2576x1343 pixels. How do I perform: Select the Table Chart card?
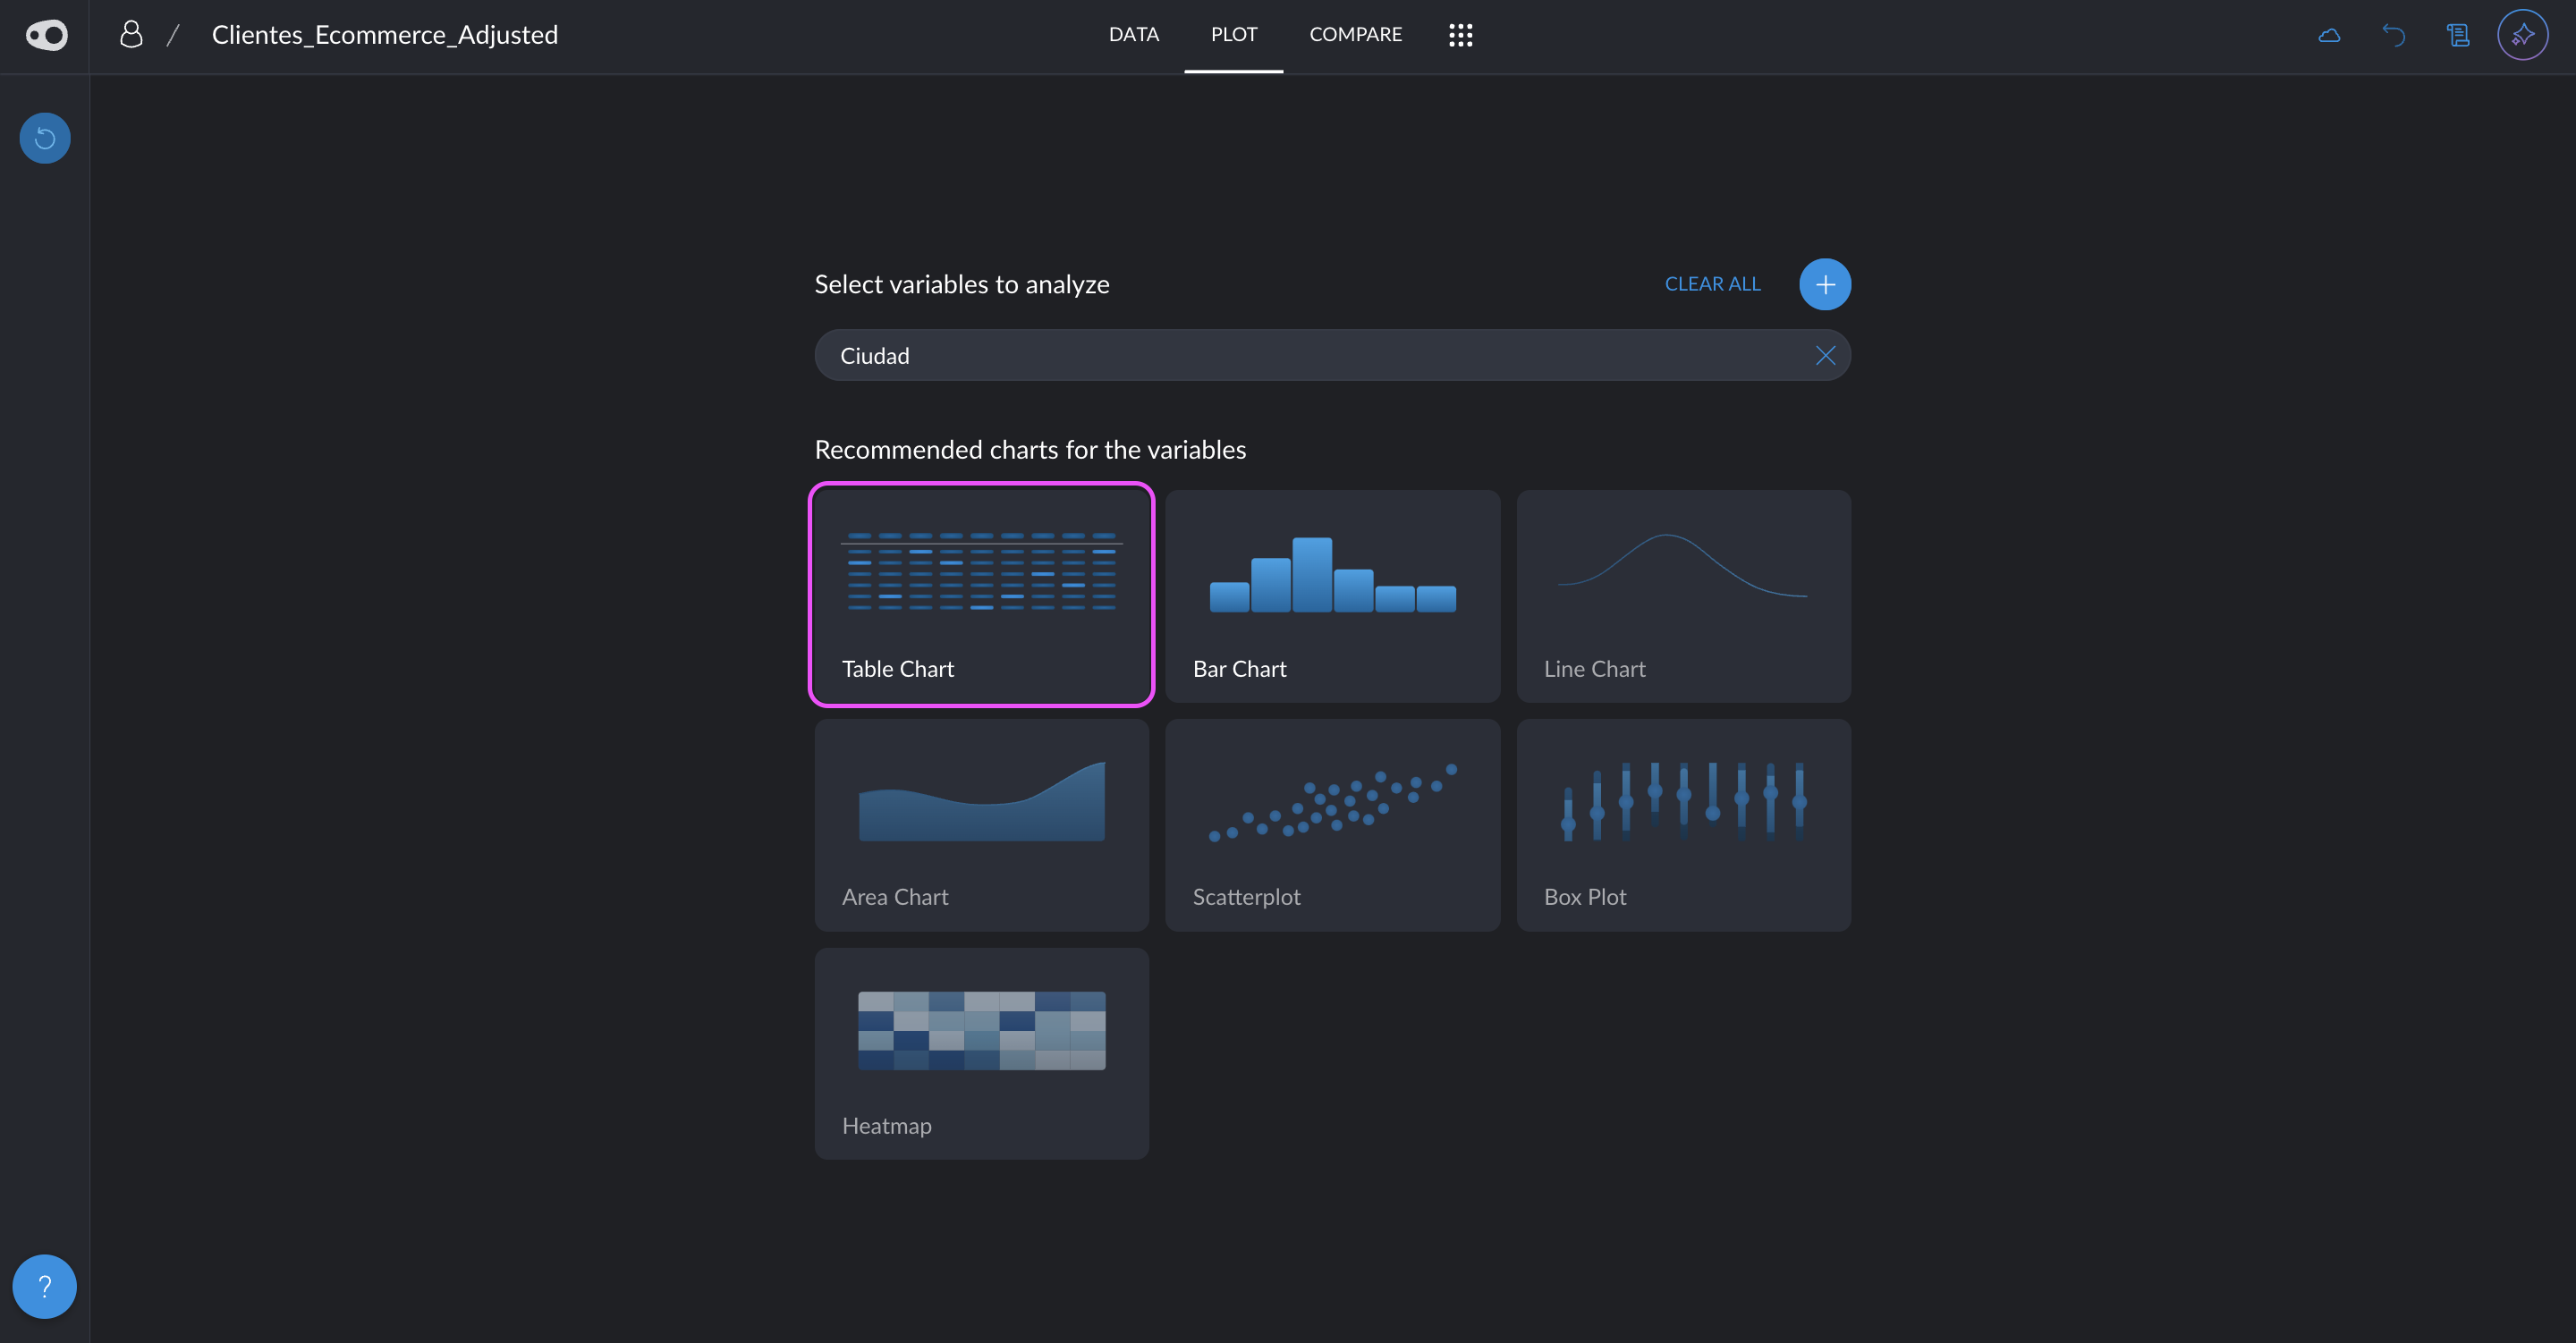(x=981, y=595)
